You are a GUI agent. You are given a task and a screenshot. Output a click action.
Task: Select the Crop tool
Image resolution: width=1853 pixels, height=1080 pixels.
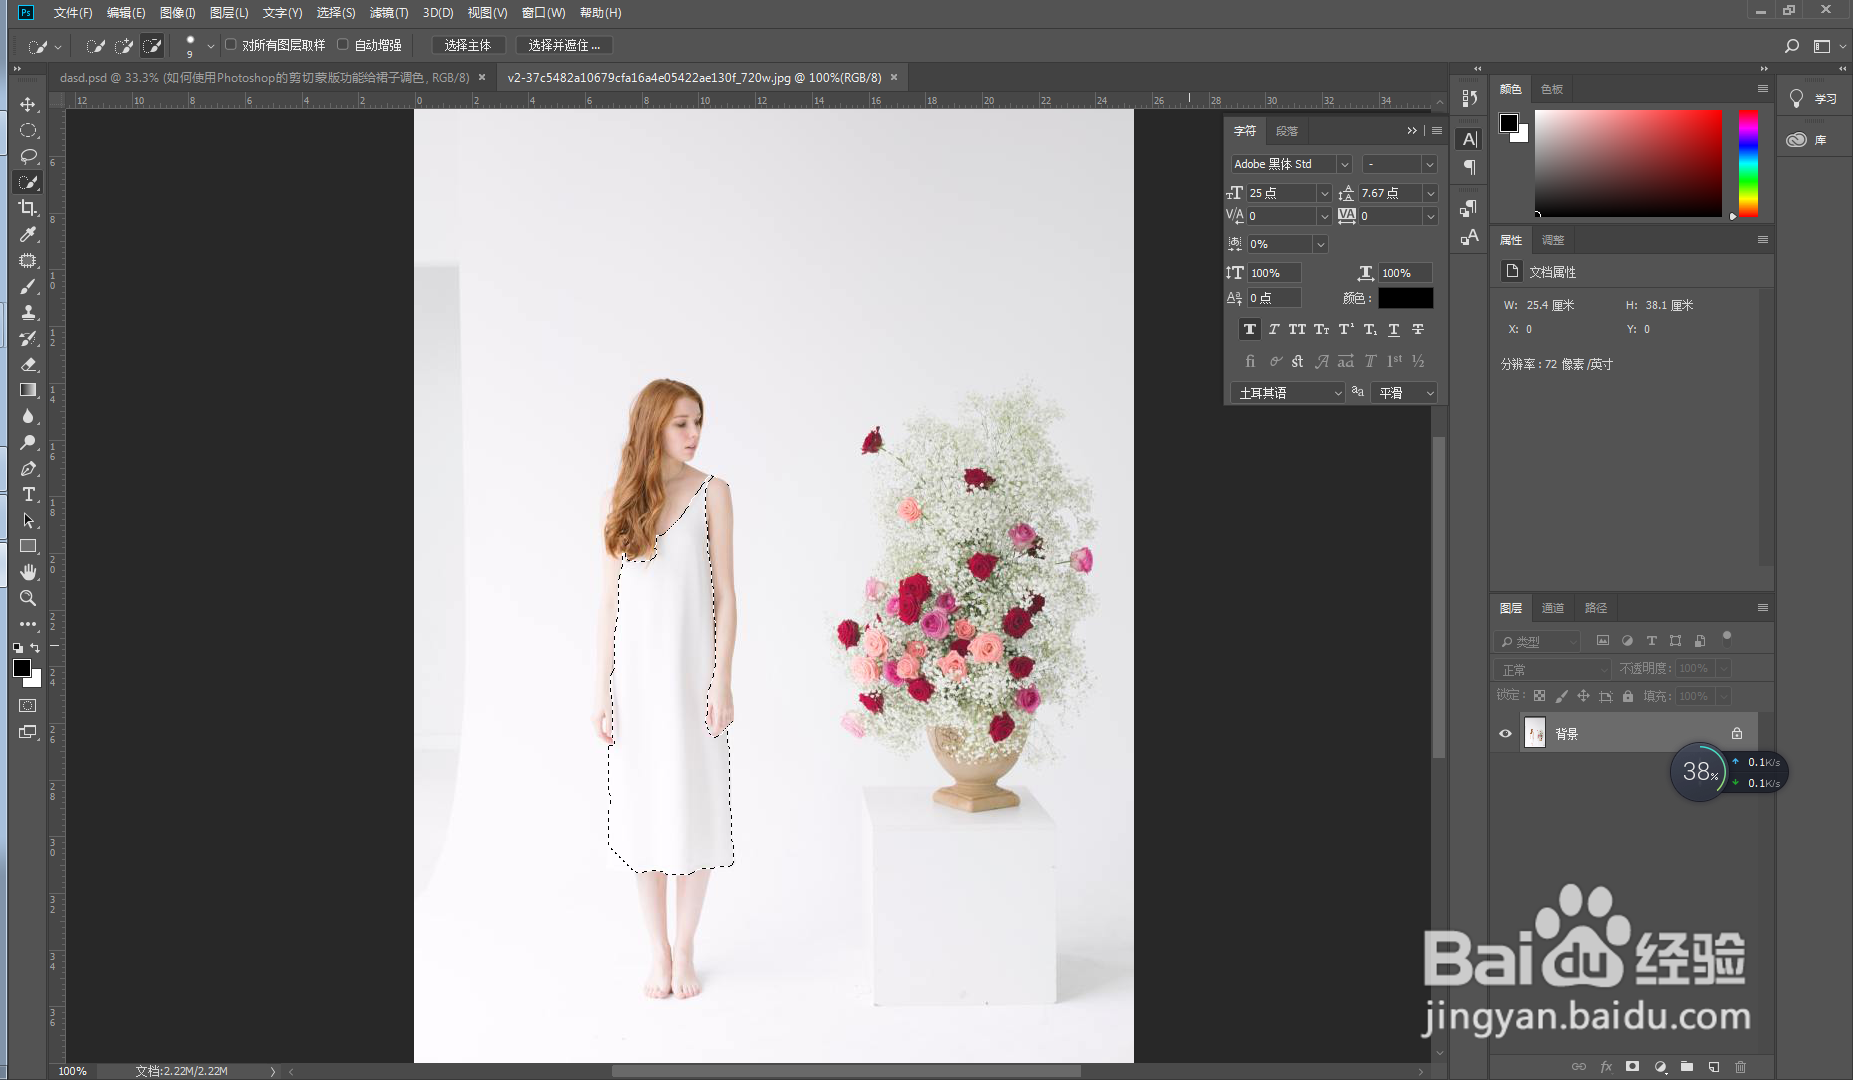pos(28,208)
